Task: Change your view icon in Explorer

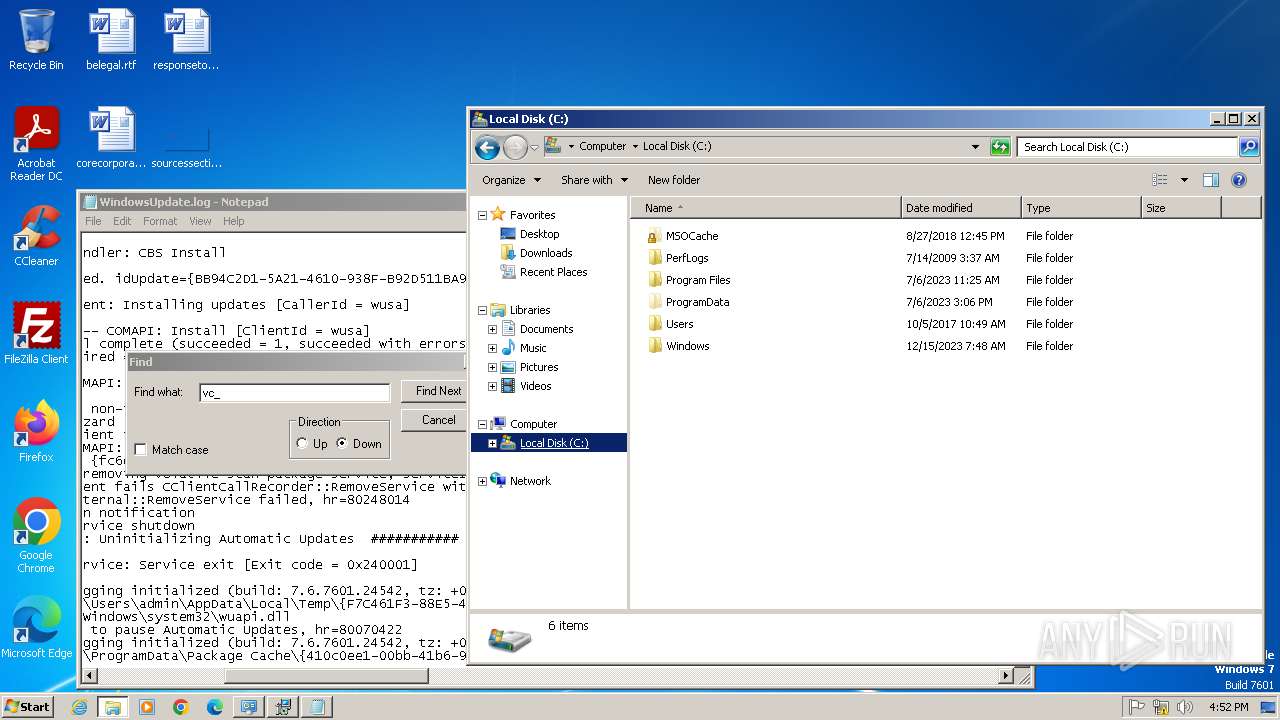Action: click(x=1160, y=180)
